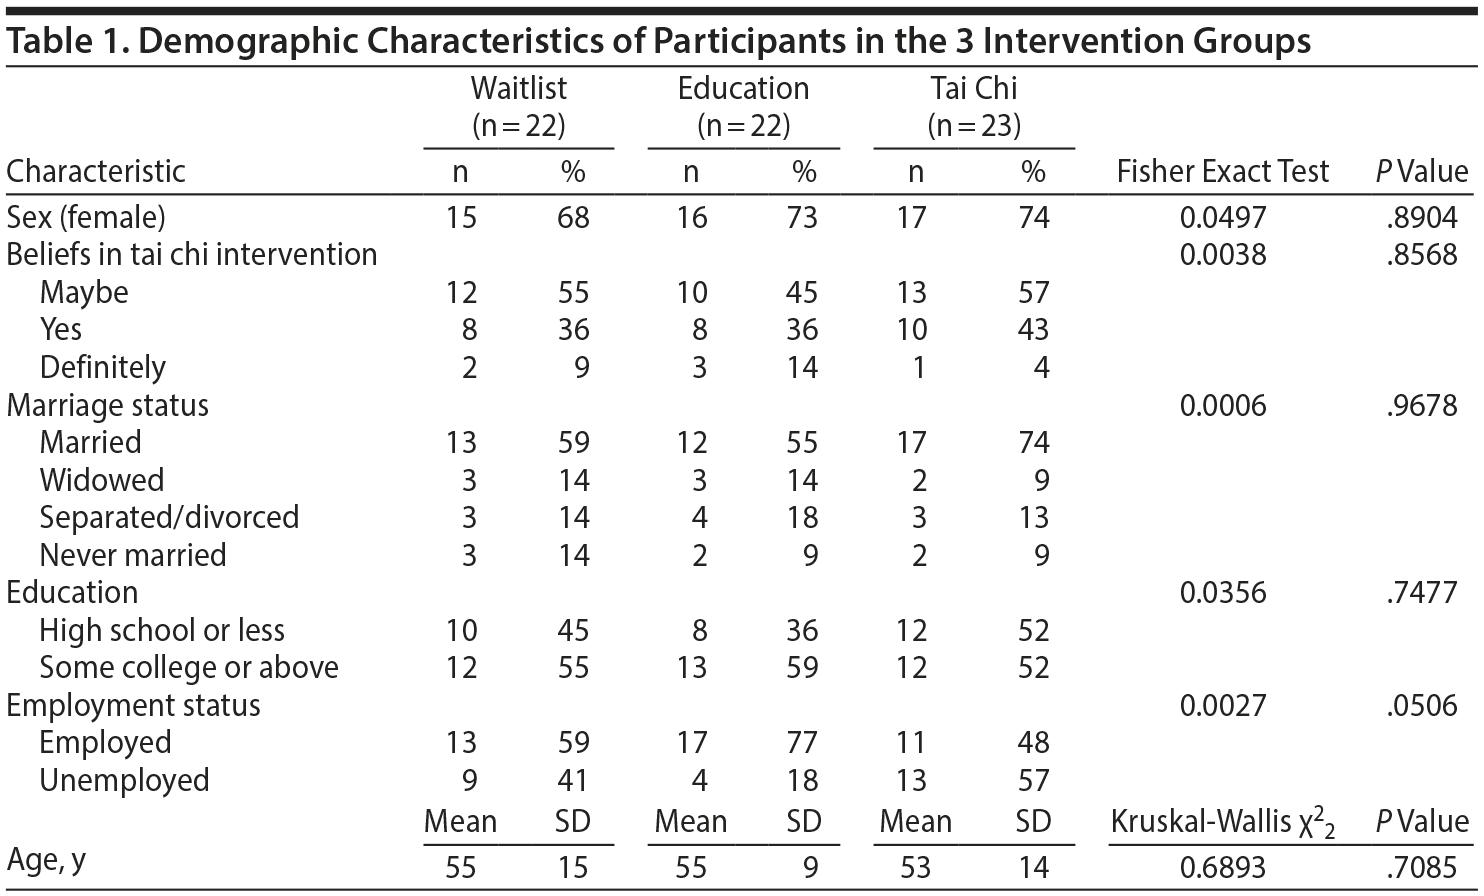Click the Table 1 title heading
1484x896 pixels.
658,42
